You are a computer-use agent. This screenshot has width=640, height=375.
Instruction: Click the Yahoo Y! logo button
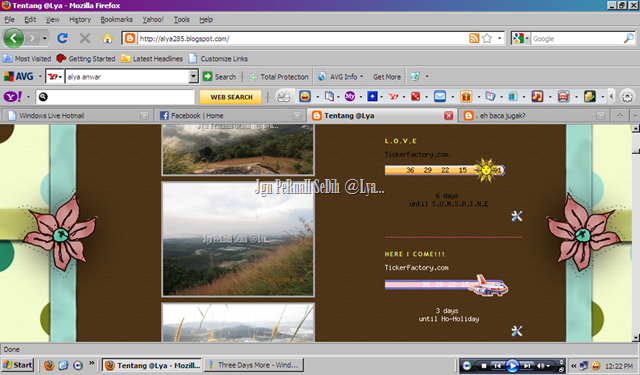(13, 97)
